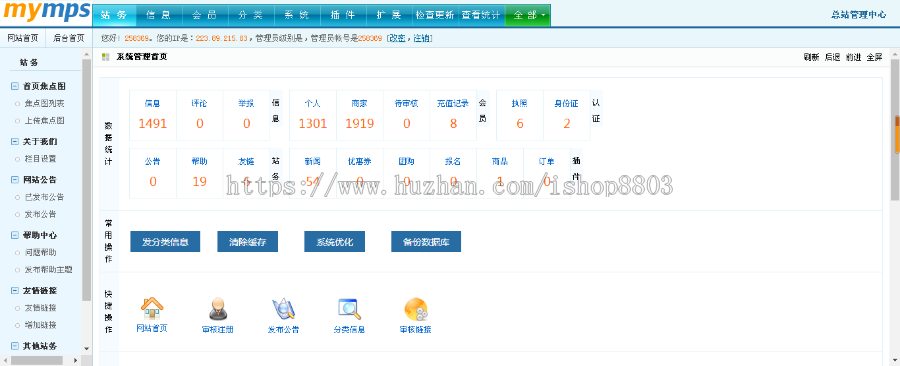Open 发布帮助主题 in the sidebar
This screenshot has height=366, width=900.
(x=48, y=270)
